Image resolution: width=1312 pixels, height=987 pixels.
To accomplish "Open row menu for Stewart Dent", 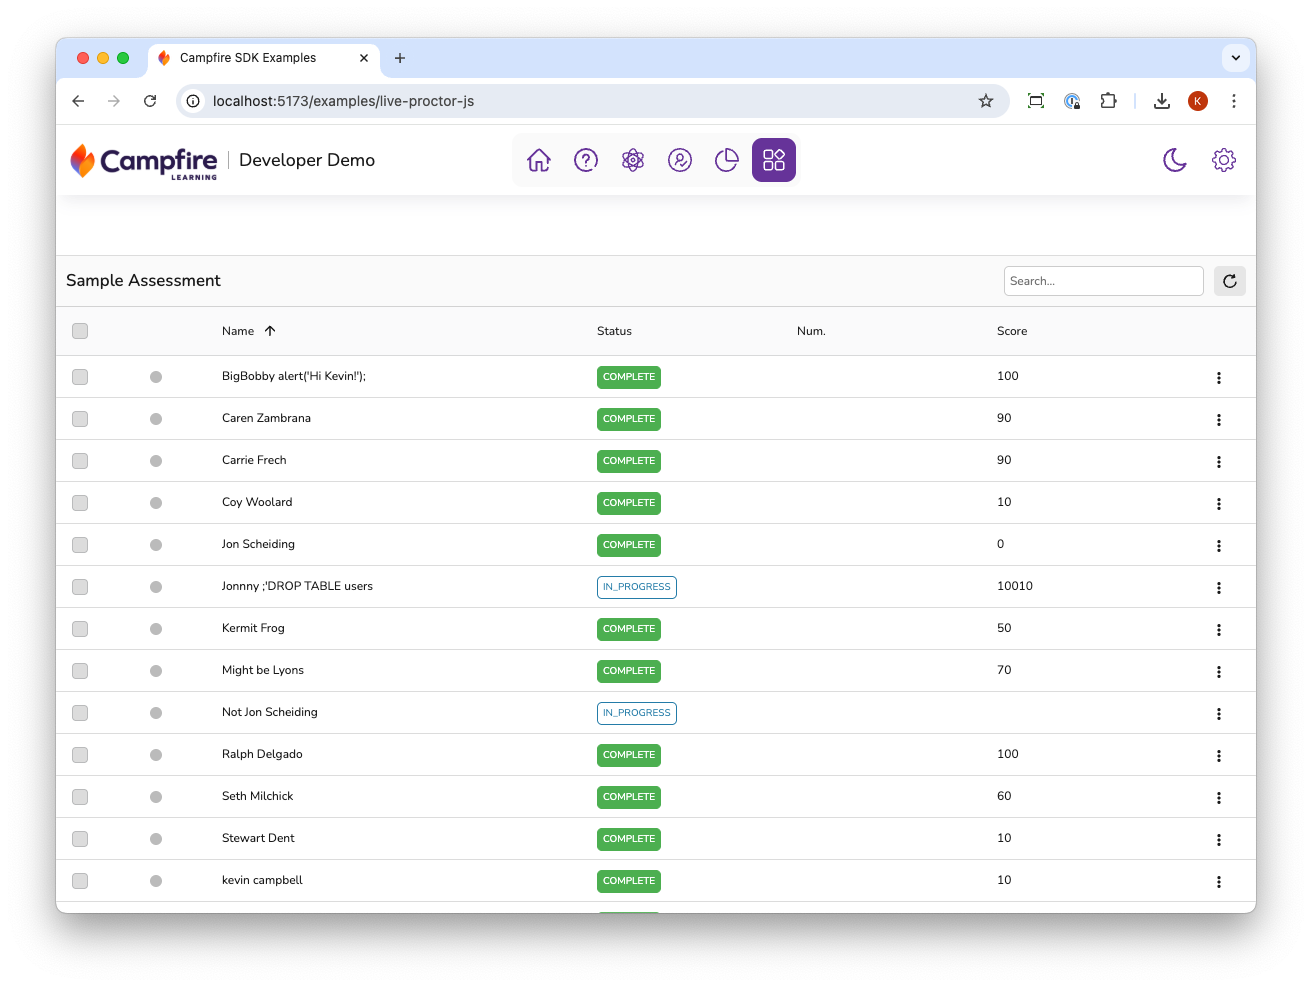I will [x=1219, y=840].
